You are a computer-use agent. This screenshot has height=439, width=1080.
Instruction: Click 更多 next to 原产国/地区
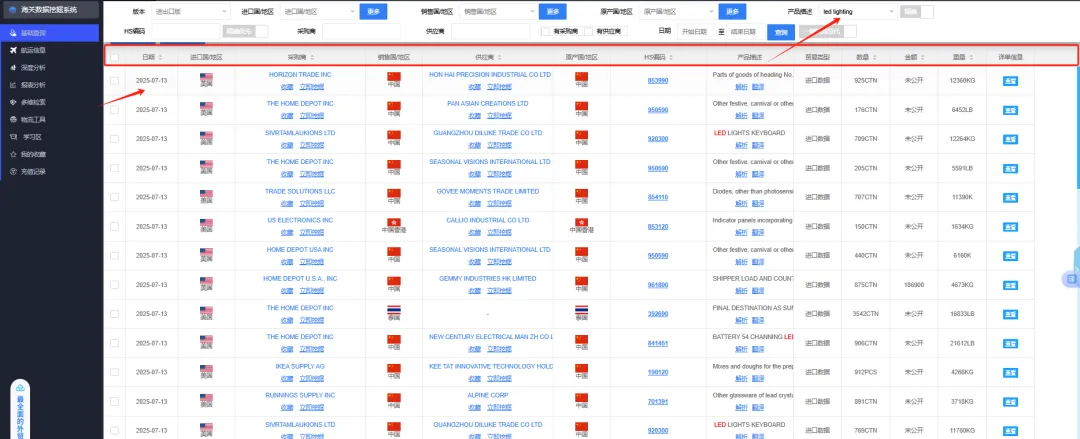[732, 12]
